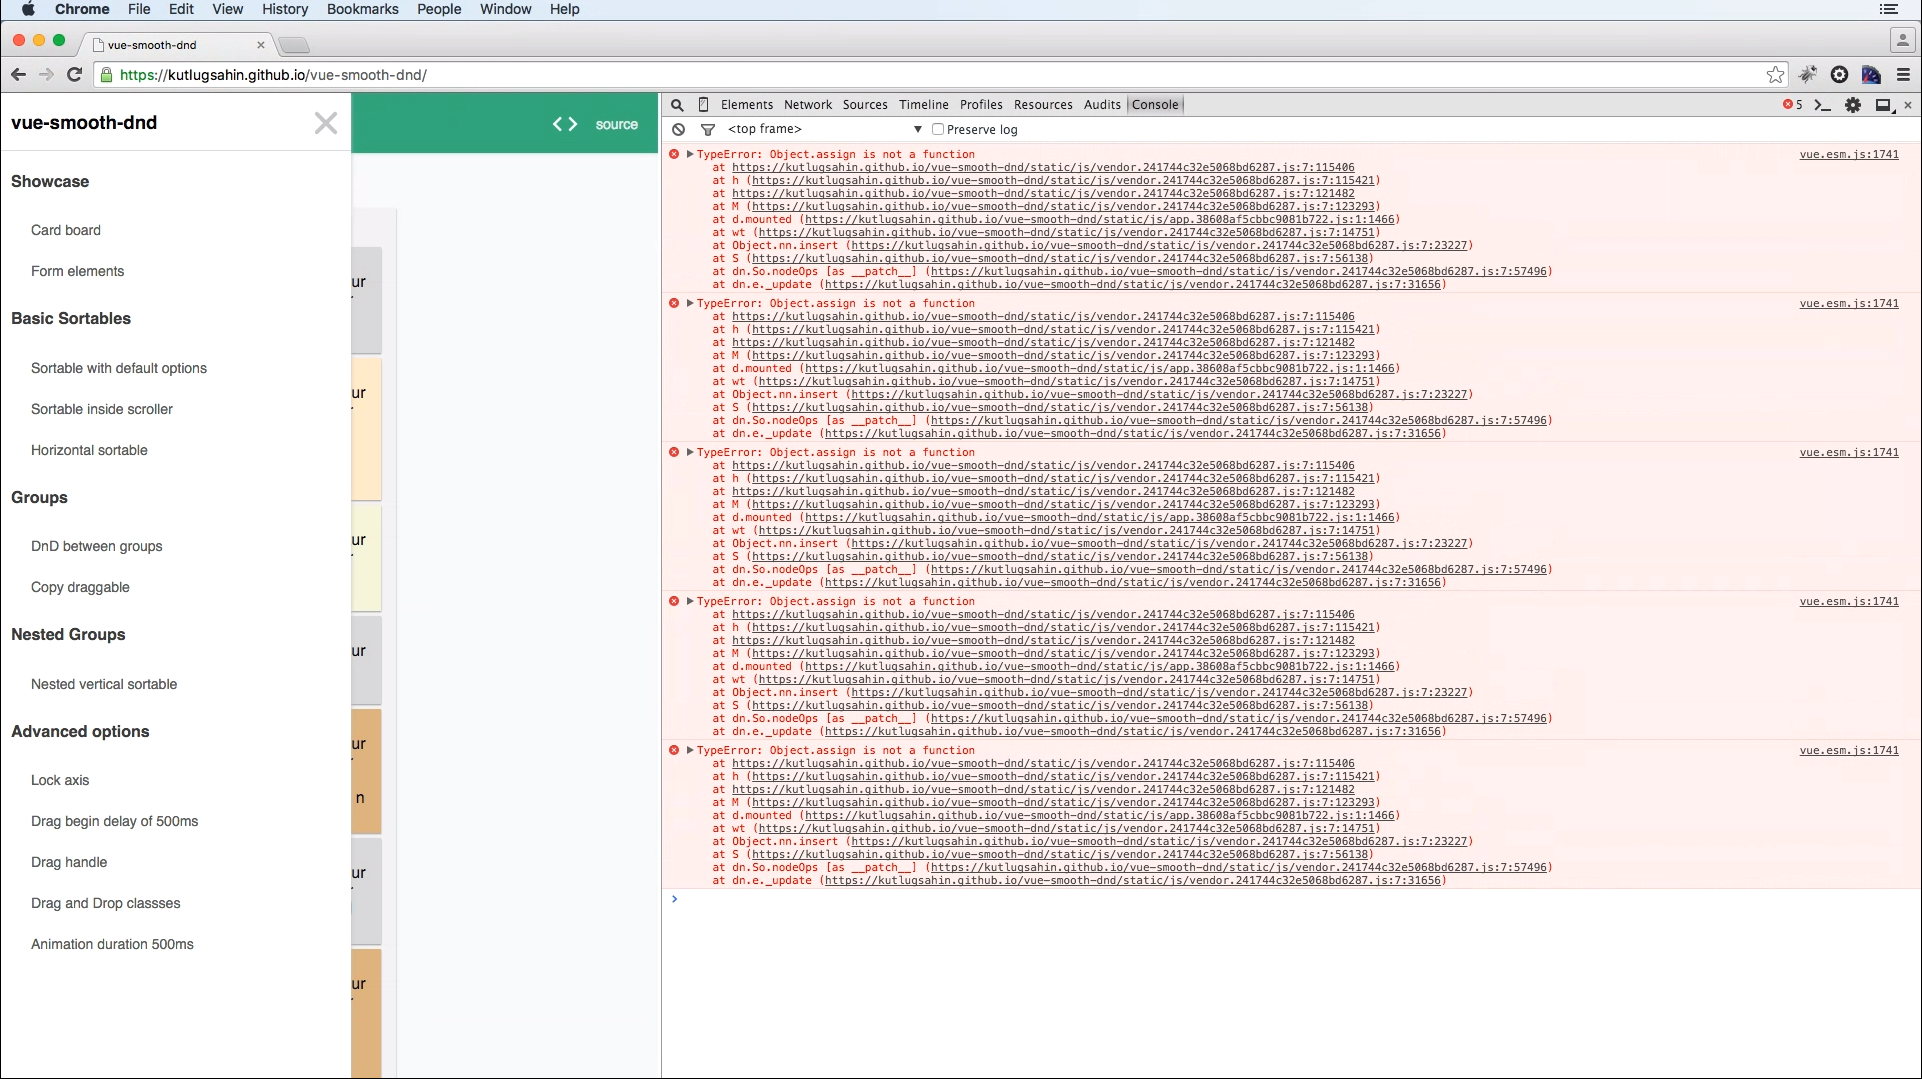Open the People menu

439,9
